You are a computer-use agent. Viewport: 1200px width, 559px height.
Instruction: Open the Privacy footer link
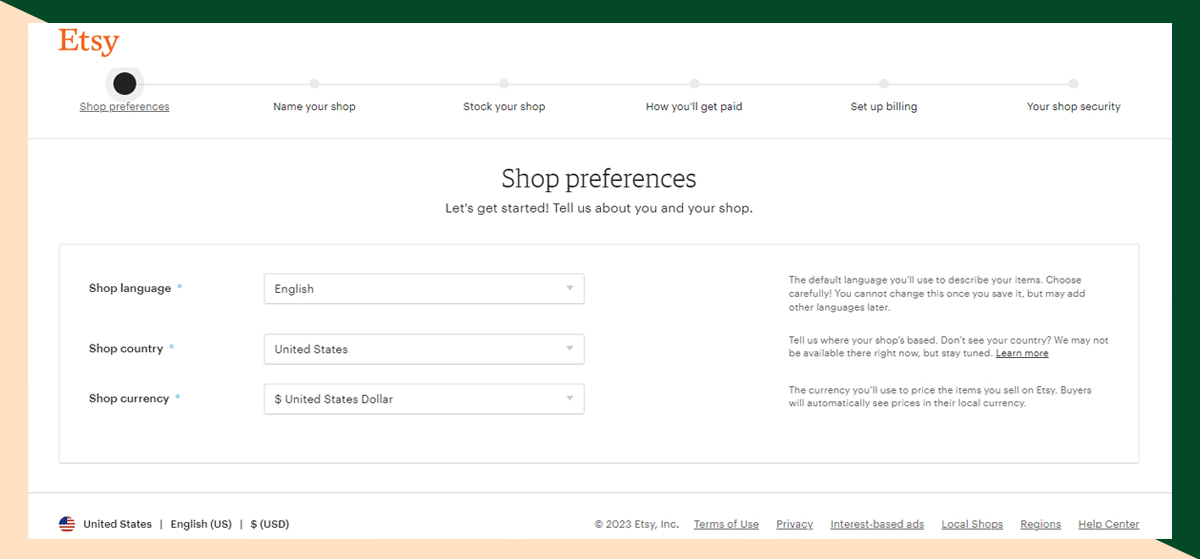tap(794, 524)
